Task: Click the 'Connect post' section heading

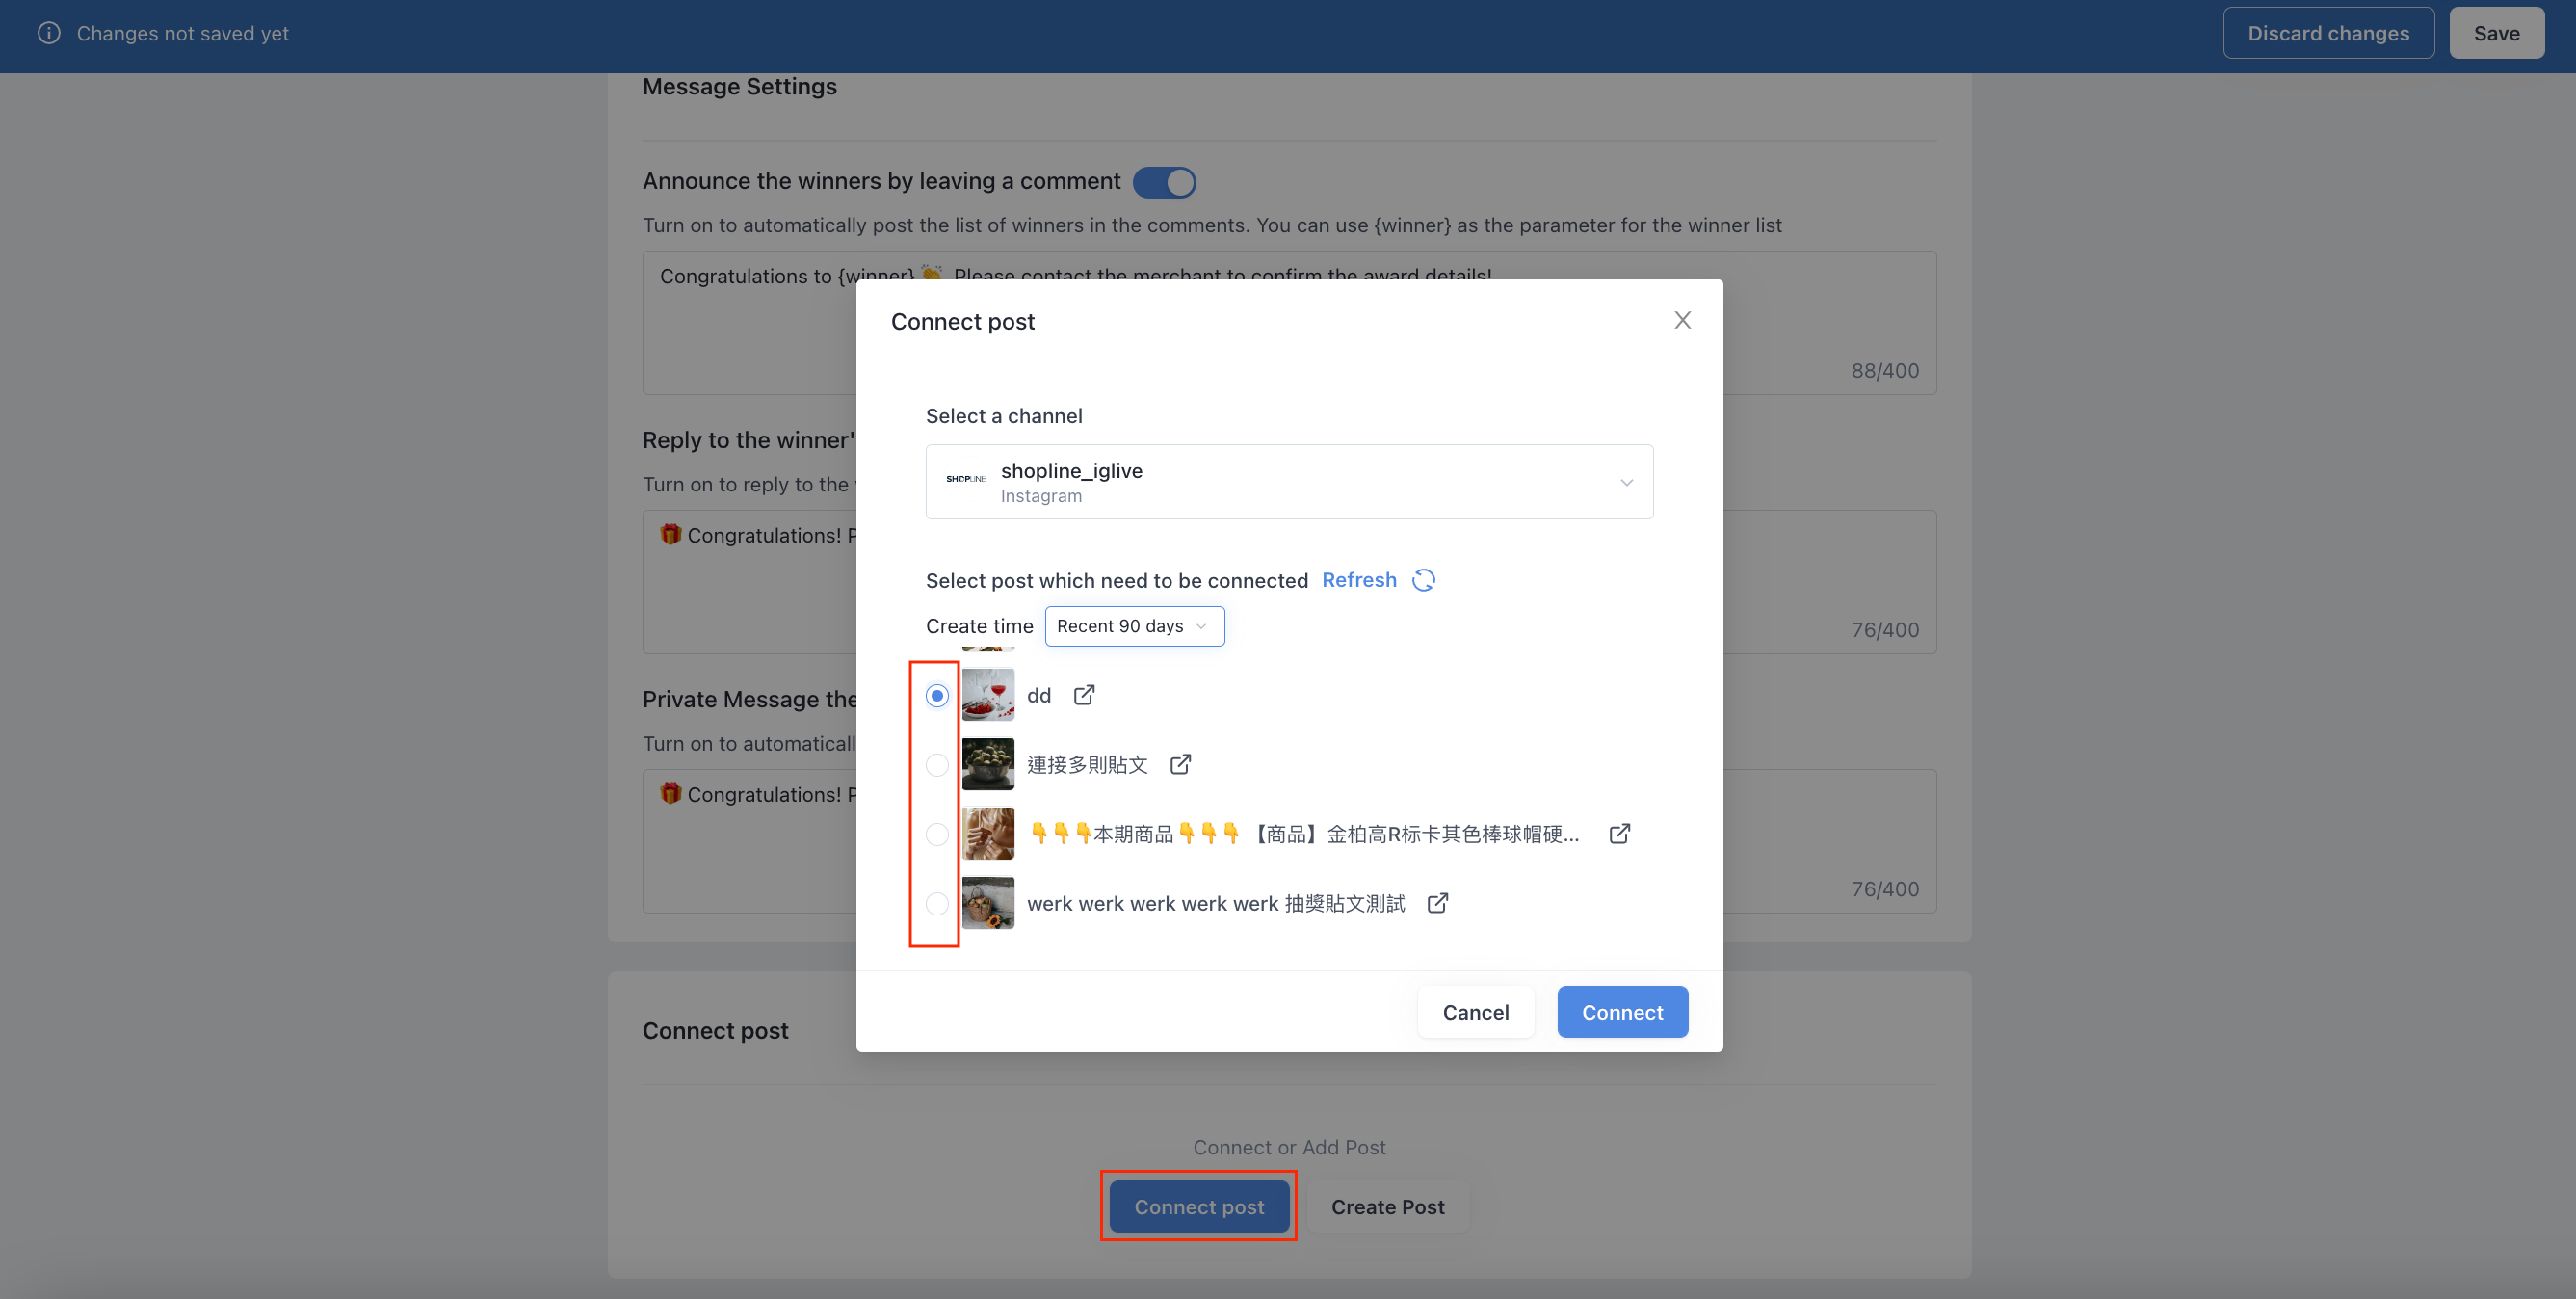Action: click(x=715, y=1031)
